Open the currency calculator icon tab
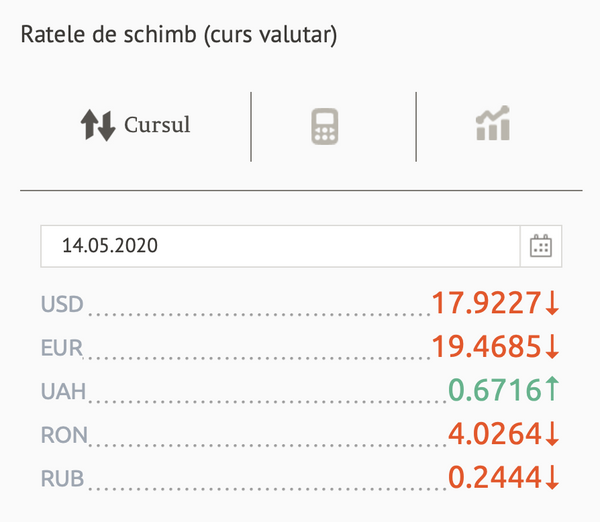600x522 pixels. 324,126
